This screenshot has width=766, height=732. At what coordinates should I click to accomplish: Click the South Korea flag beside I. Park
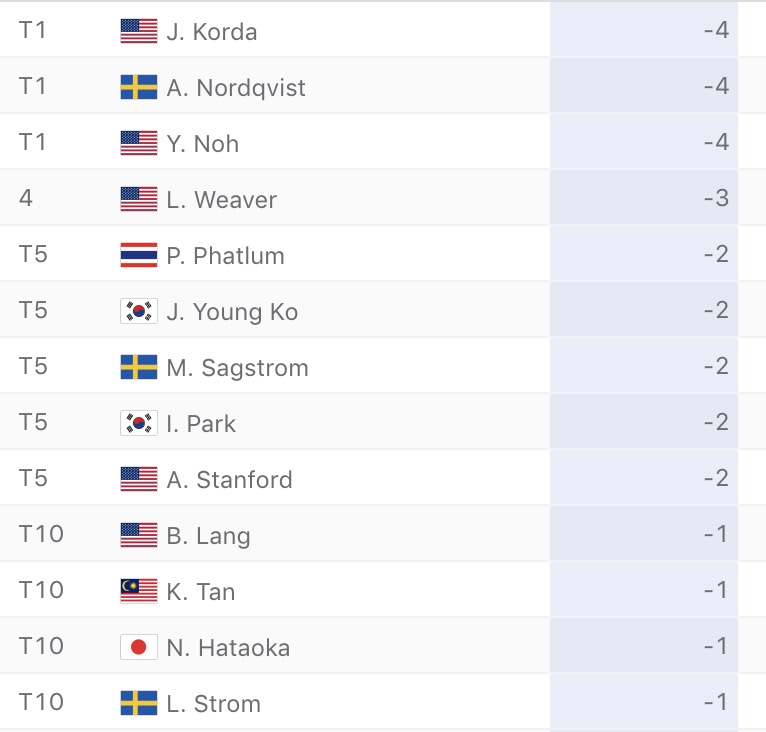[x=139, y=423]
